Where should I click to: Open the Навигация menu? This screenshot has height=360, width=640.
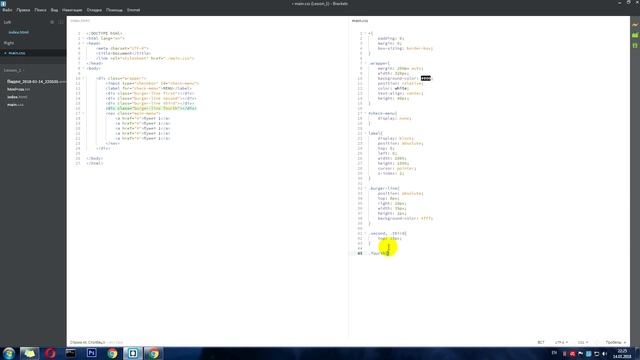[x=72, y=10]
